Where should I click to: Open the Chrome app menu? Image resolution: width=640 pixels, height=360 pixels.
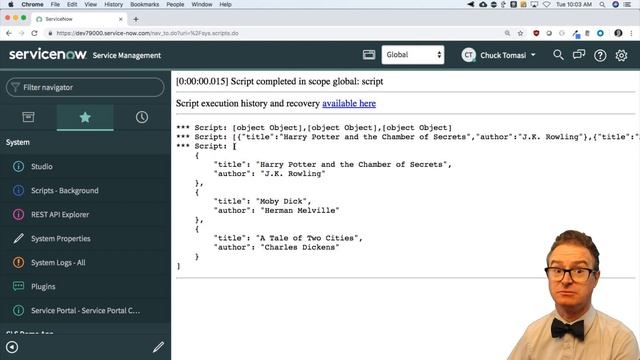(x=32, y=4)
